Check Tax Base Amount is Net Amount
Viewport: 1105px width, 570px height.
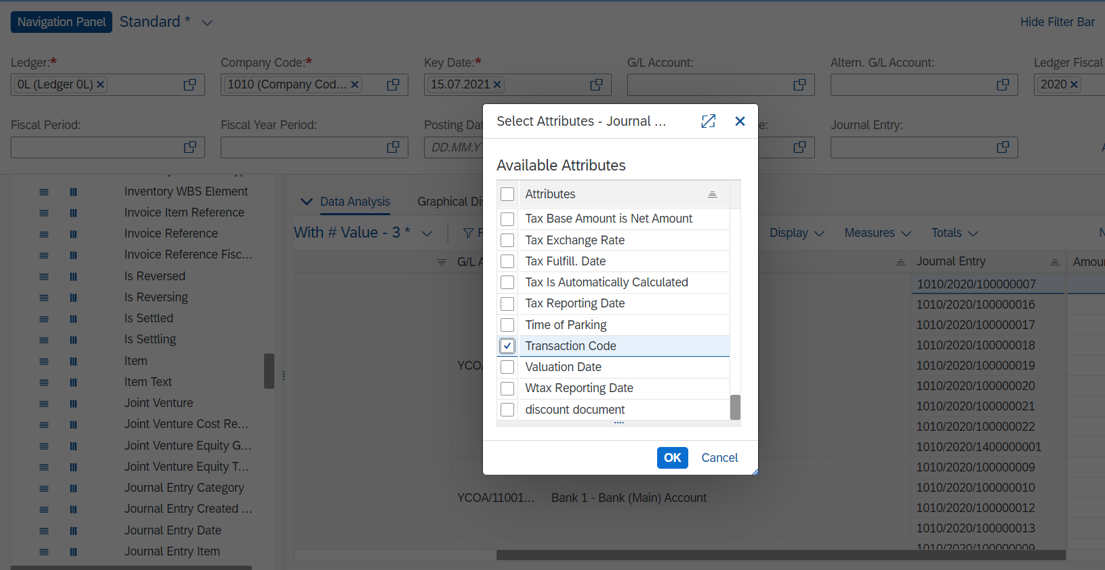click(x=507, y=219)
